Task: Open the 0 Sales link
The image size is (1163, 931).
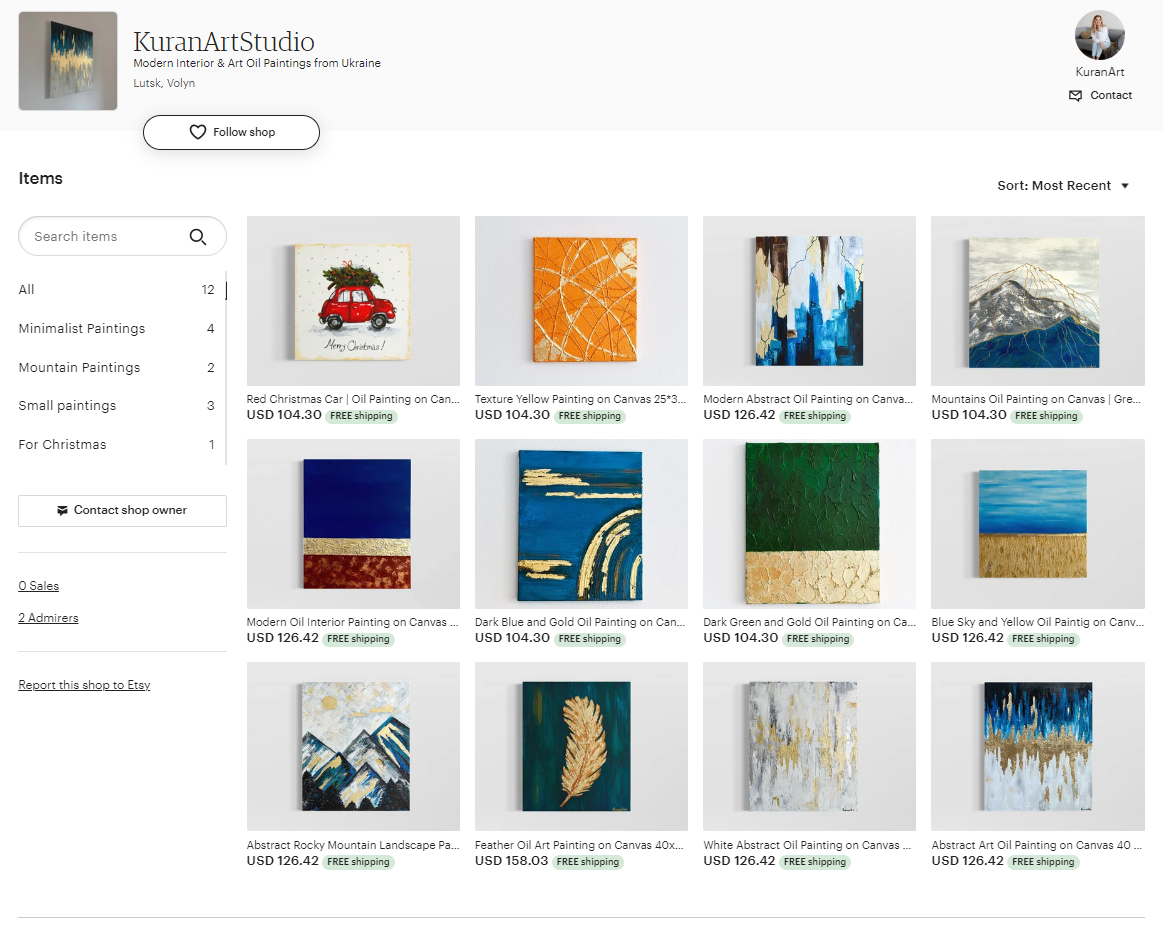Action: pyautogui.click(x=39, y=586)
